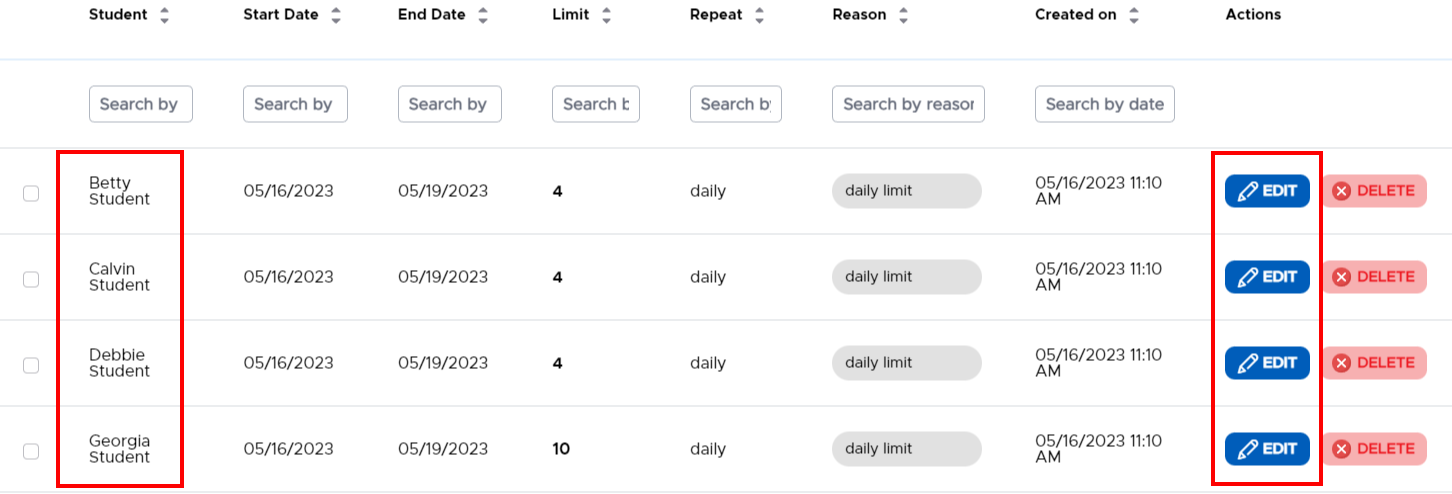This screenshot has height=494, width=1452.
Task: Sort by Created on arrows
Action: (x=1133, y=15)
